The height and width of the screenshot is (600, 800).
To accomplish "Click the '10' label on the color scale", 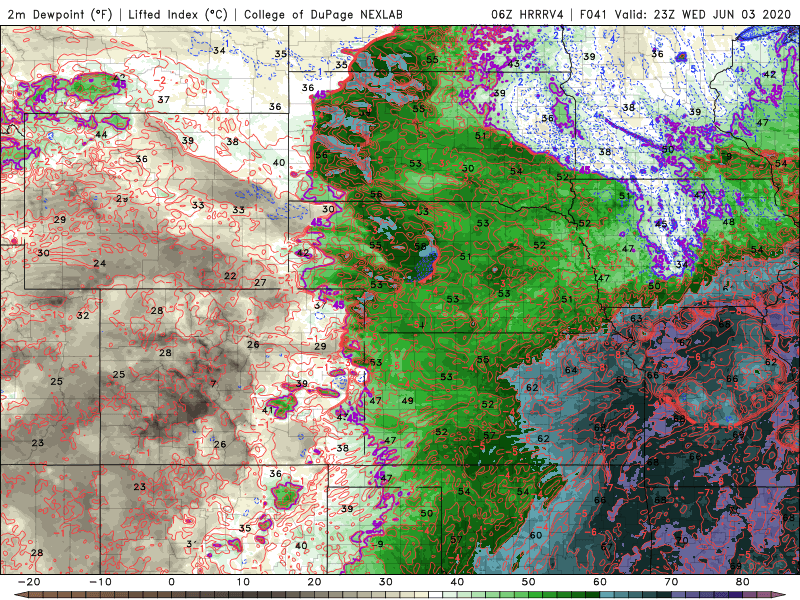I will (x=243, y=582).
